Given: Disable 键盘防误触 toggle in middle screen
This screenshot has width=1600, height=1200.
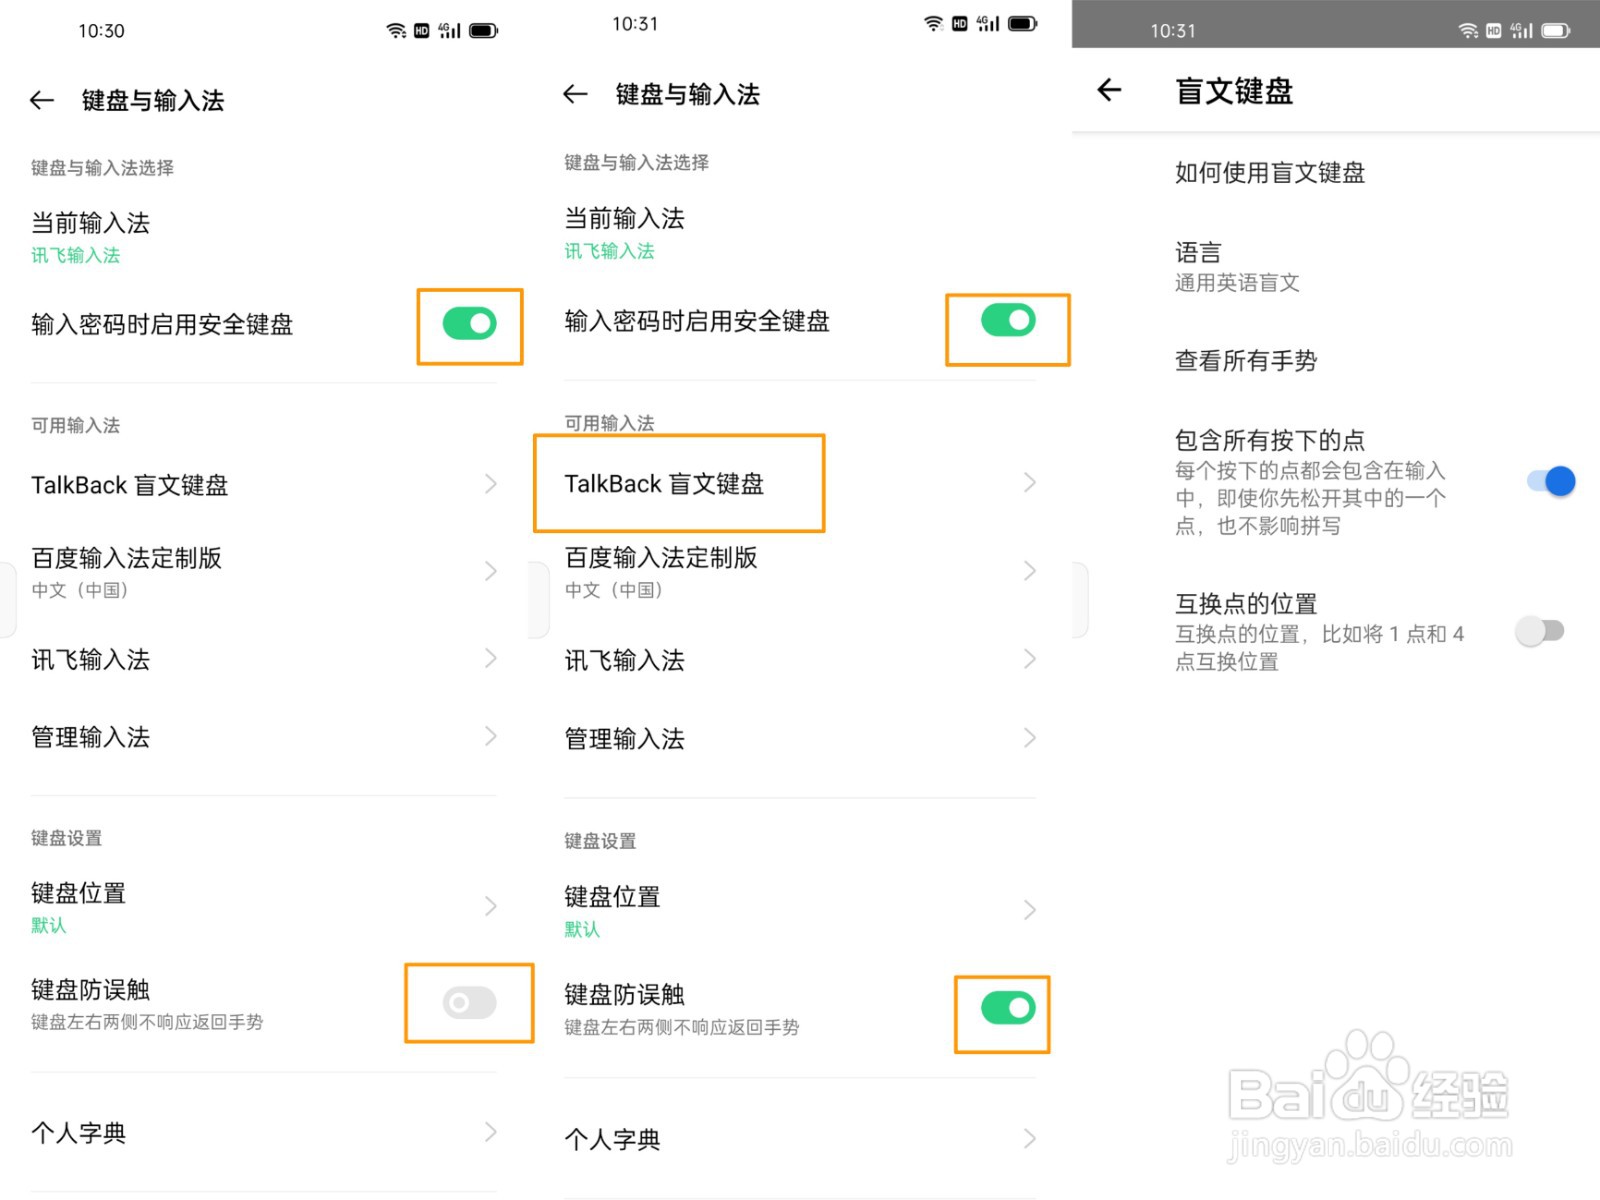Looking at the screenshot, I should tap(1008, 1008).
